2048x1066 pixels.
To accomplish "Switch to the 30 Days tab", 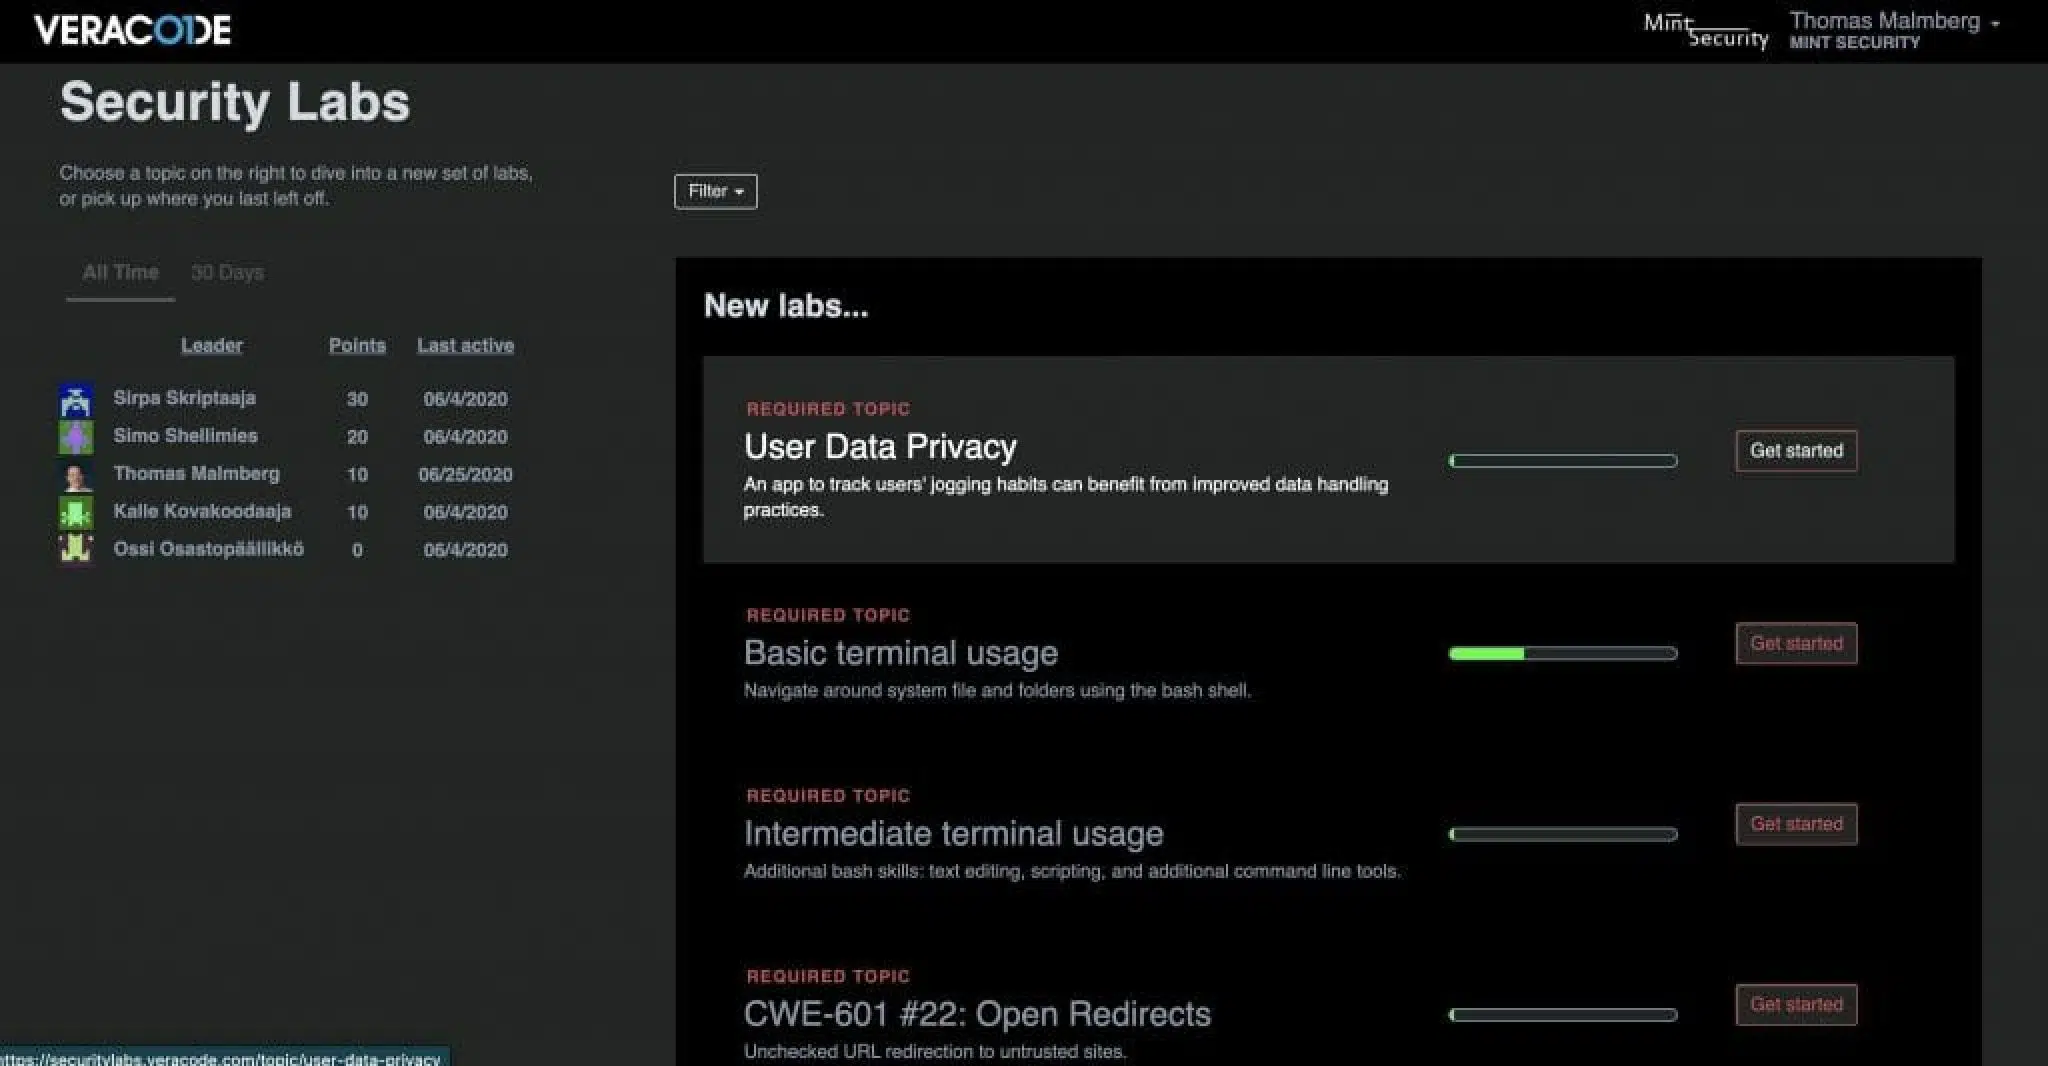I will (x=227, y=272).
